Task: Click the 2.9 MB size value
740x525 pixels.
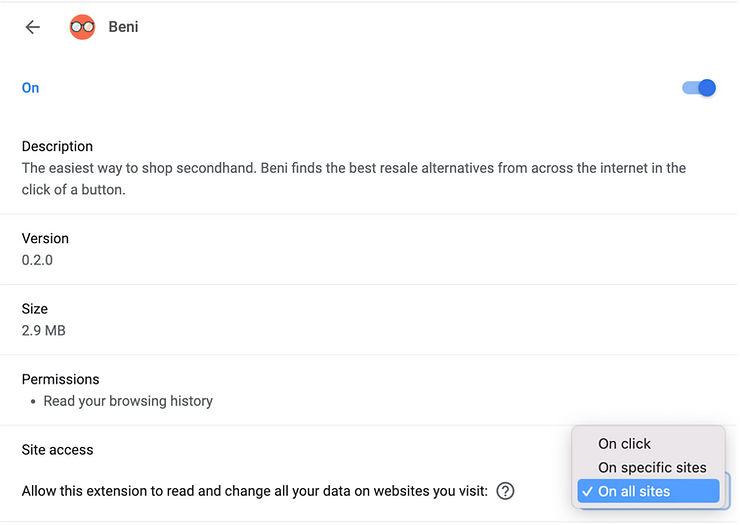Action: 43,330
